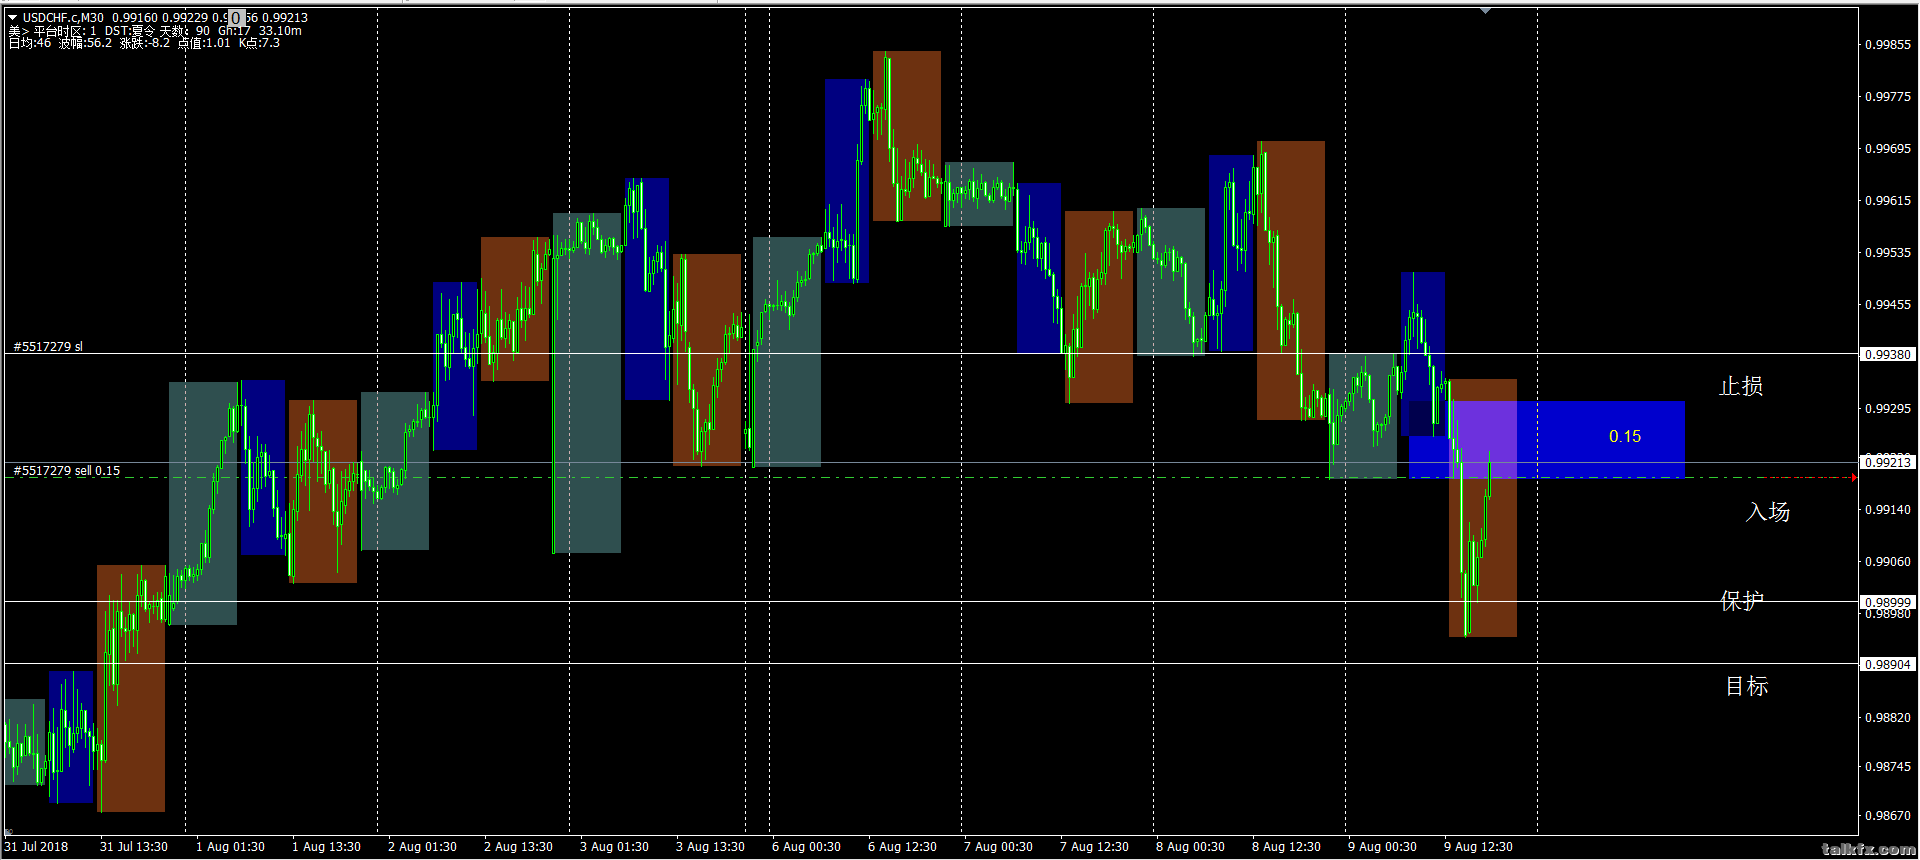
Task: Click the chart shift marker on top edge
Action: (1485, 10)
